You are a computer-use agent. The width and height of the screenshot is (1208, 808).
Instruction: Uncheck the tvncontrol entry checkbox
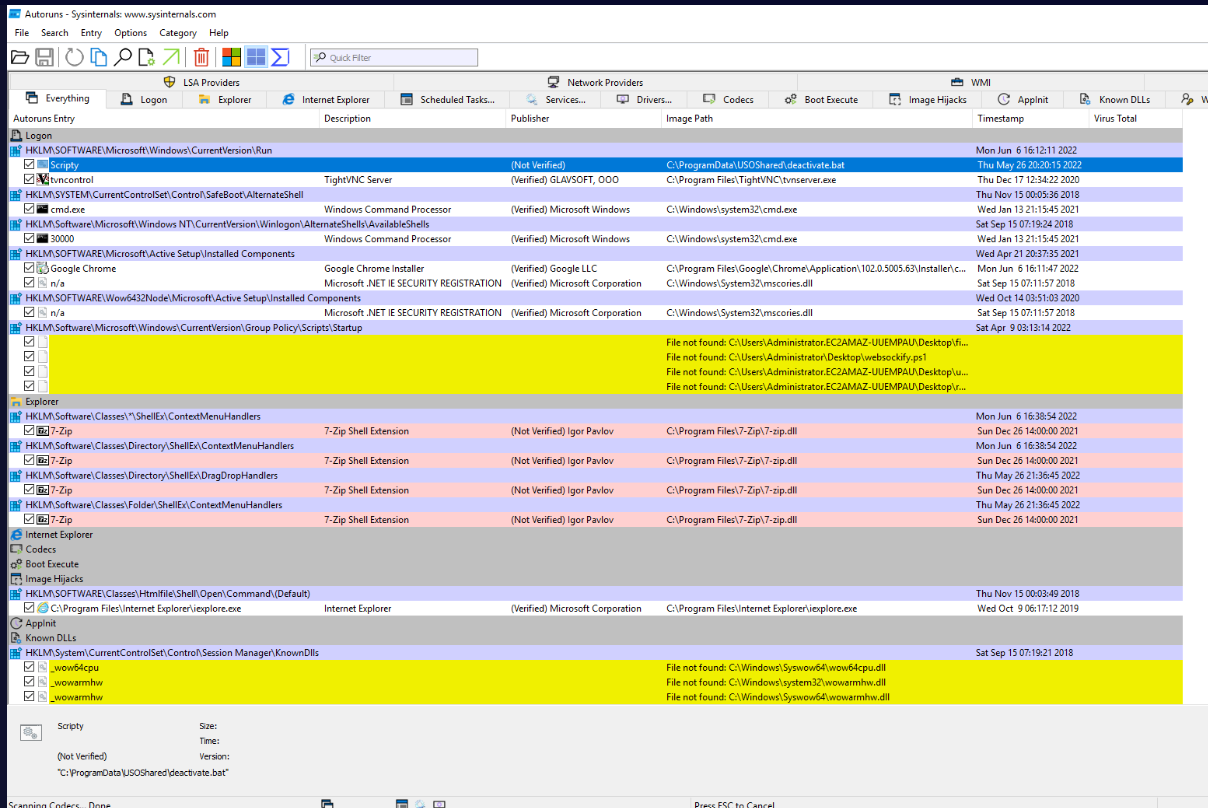click(x=29, y=180)
